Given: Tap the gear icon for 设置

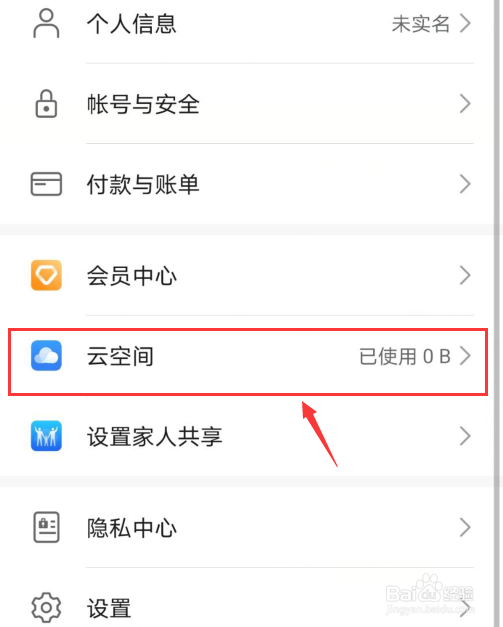Looking at the screenshot, I should (x=46, y=607).
